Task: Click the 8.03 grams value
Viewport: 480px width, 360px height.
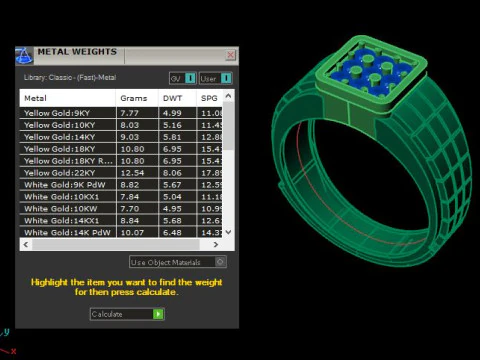Action: [x=129, y=125]
